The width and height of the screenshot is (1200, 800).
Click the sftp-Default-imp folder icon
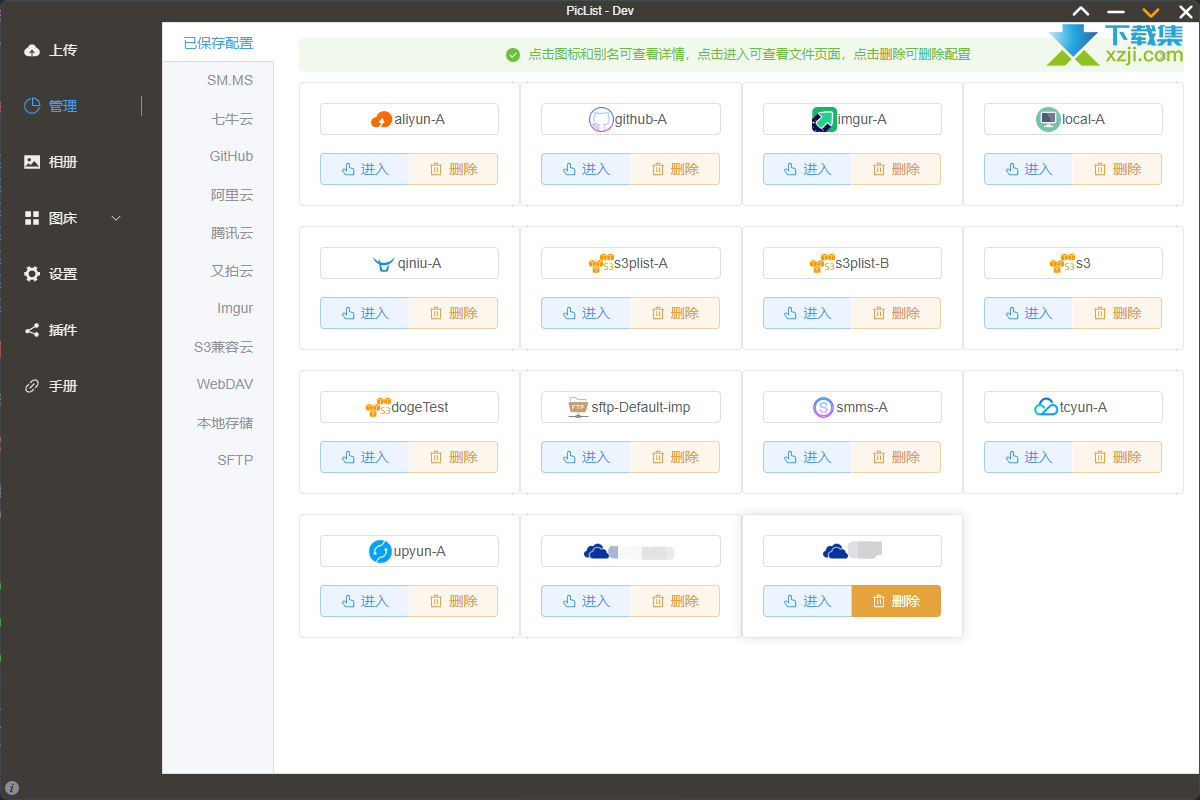pyautogui.click(x=578, y=407)
